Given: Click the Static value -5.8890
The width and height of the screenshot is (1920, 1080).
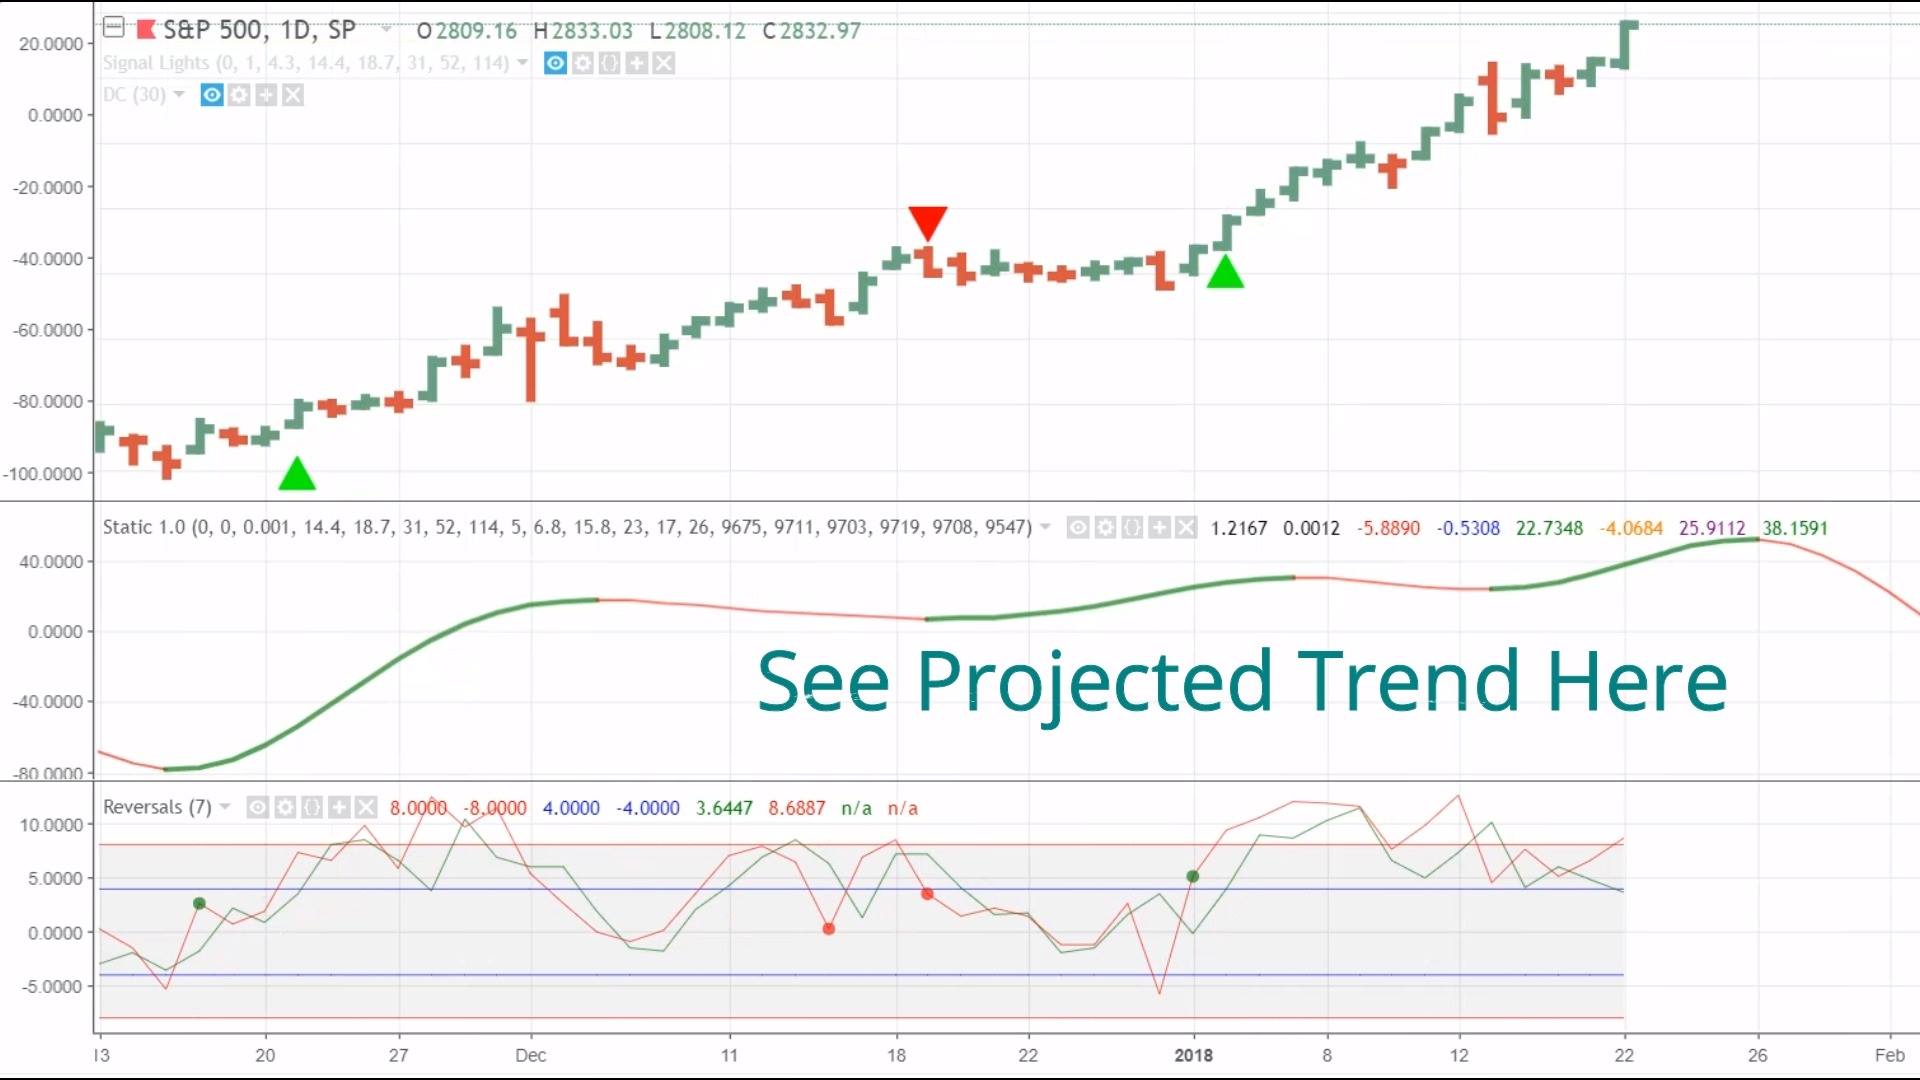Looking at the screenshot, I should (x=1388, y=528).
